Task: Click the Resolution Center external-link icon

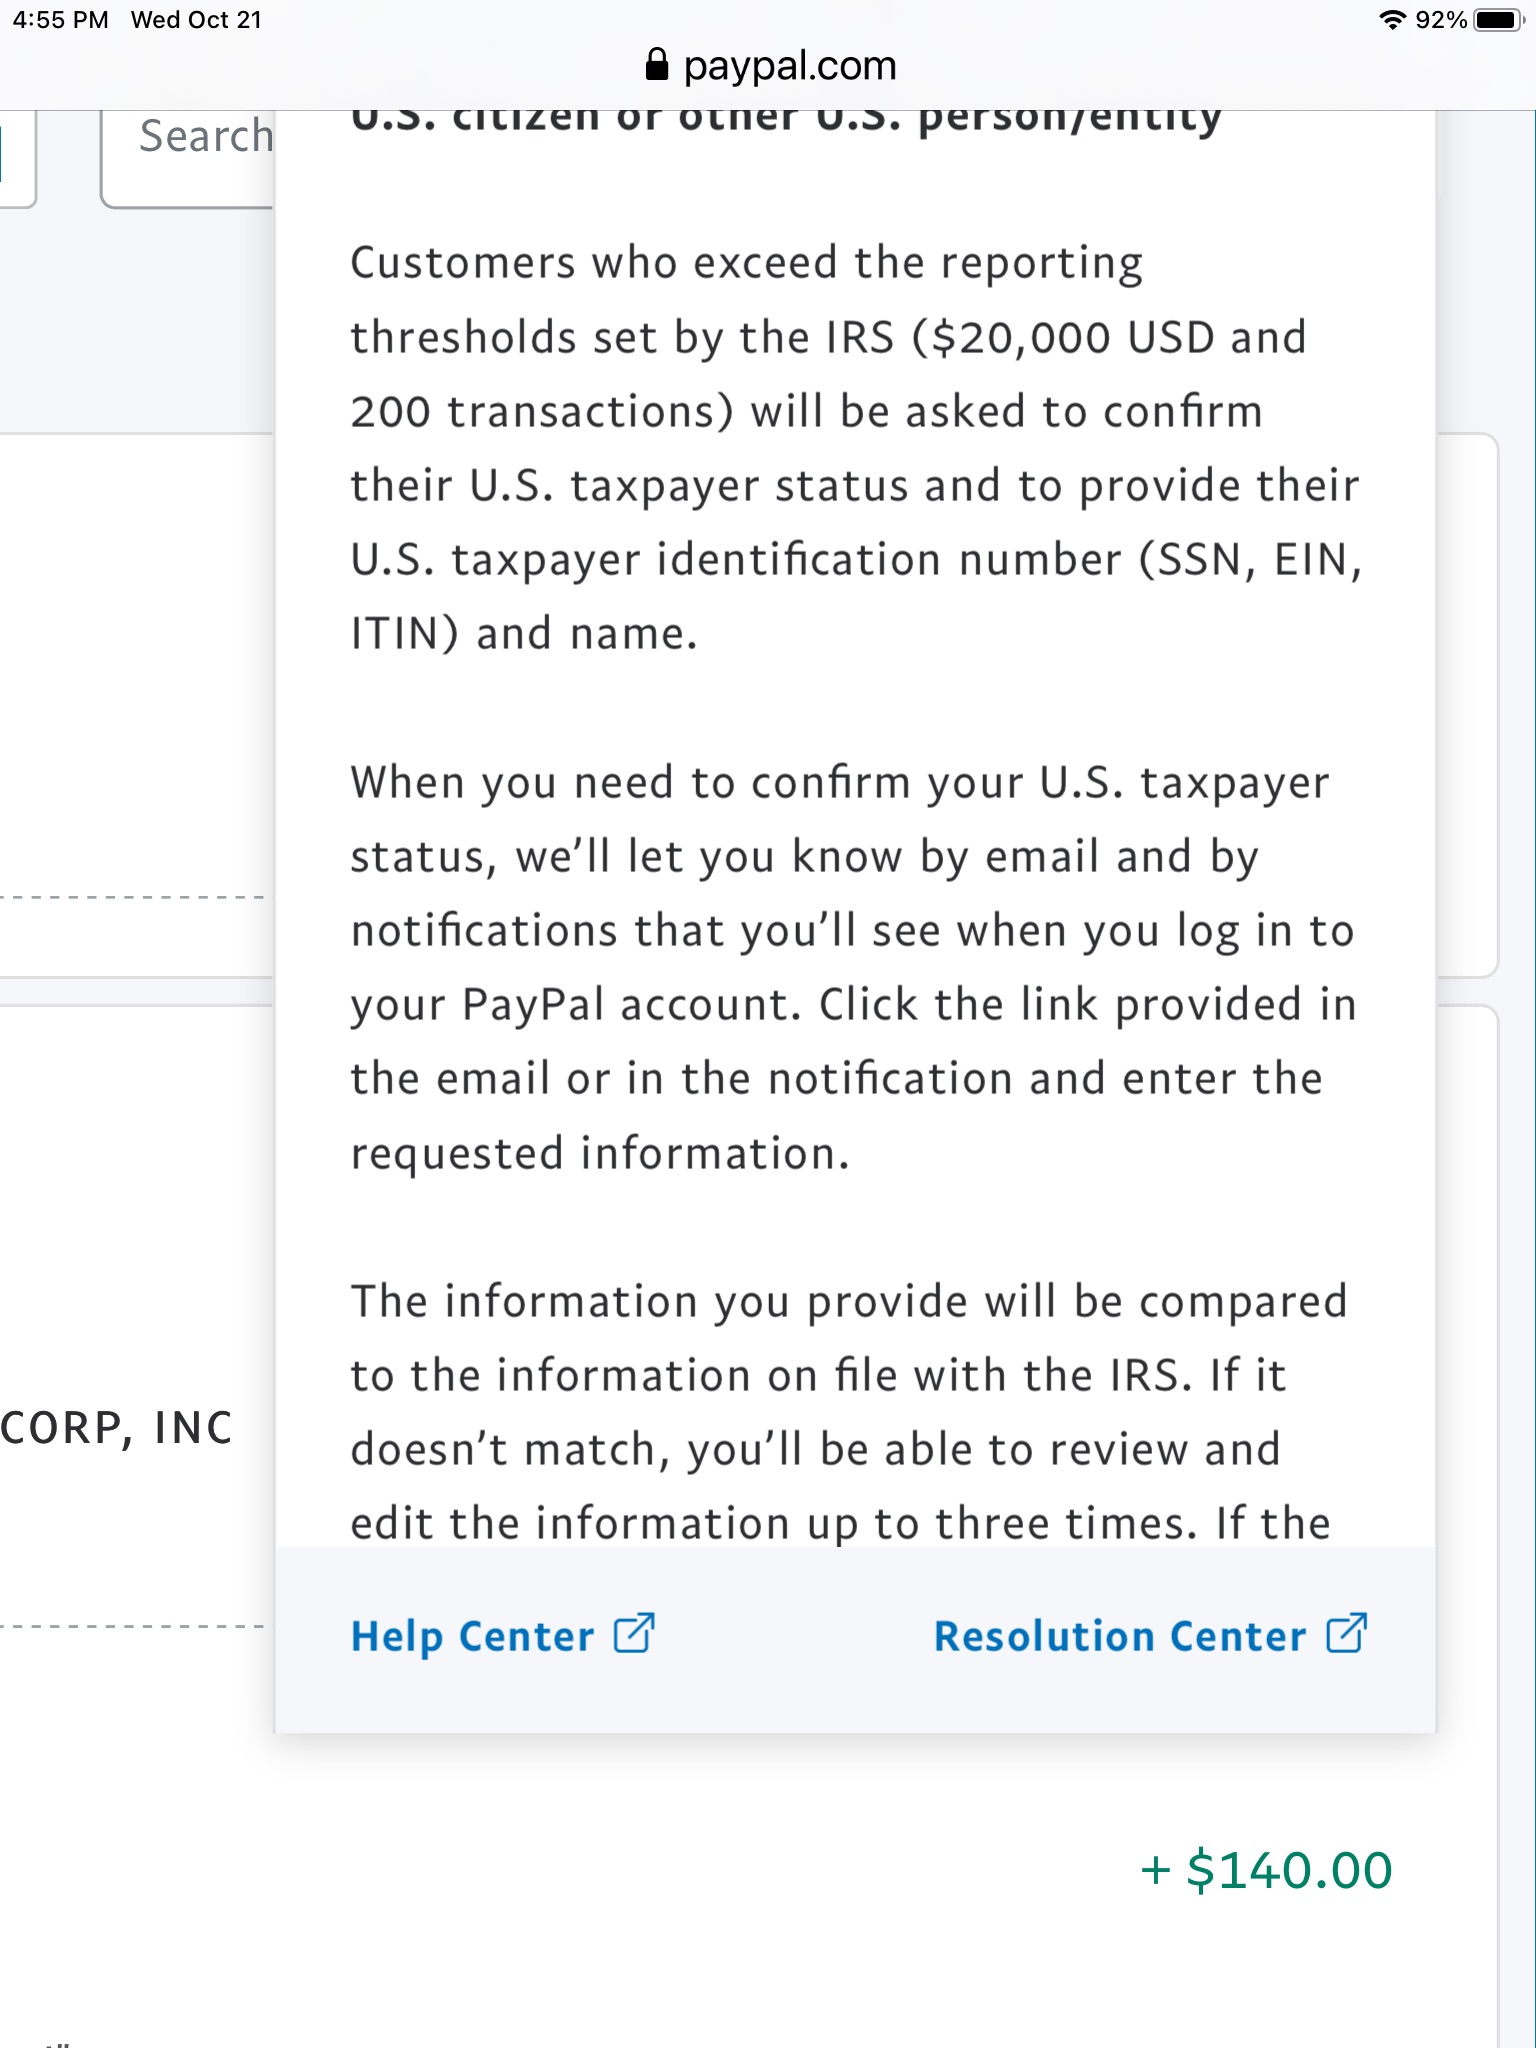Action: click(x=1346, y=1634)
